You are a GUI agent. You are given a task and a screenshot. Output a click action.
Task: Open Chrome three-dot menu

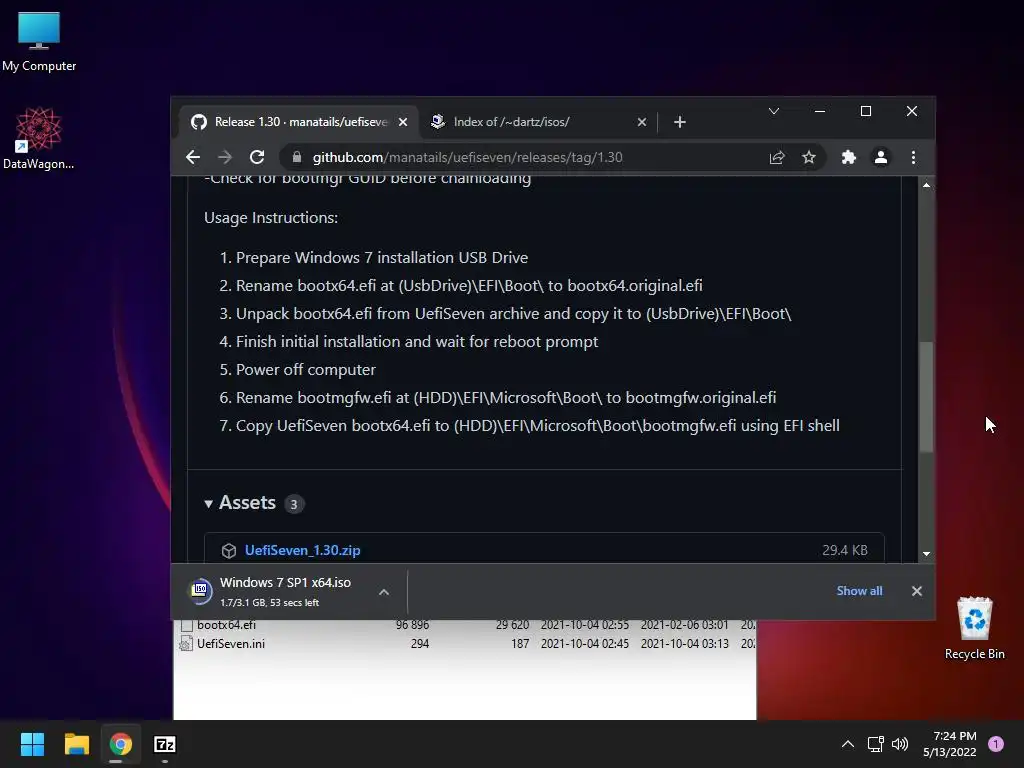point(913,157)
